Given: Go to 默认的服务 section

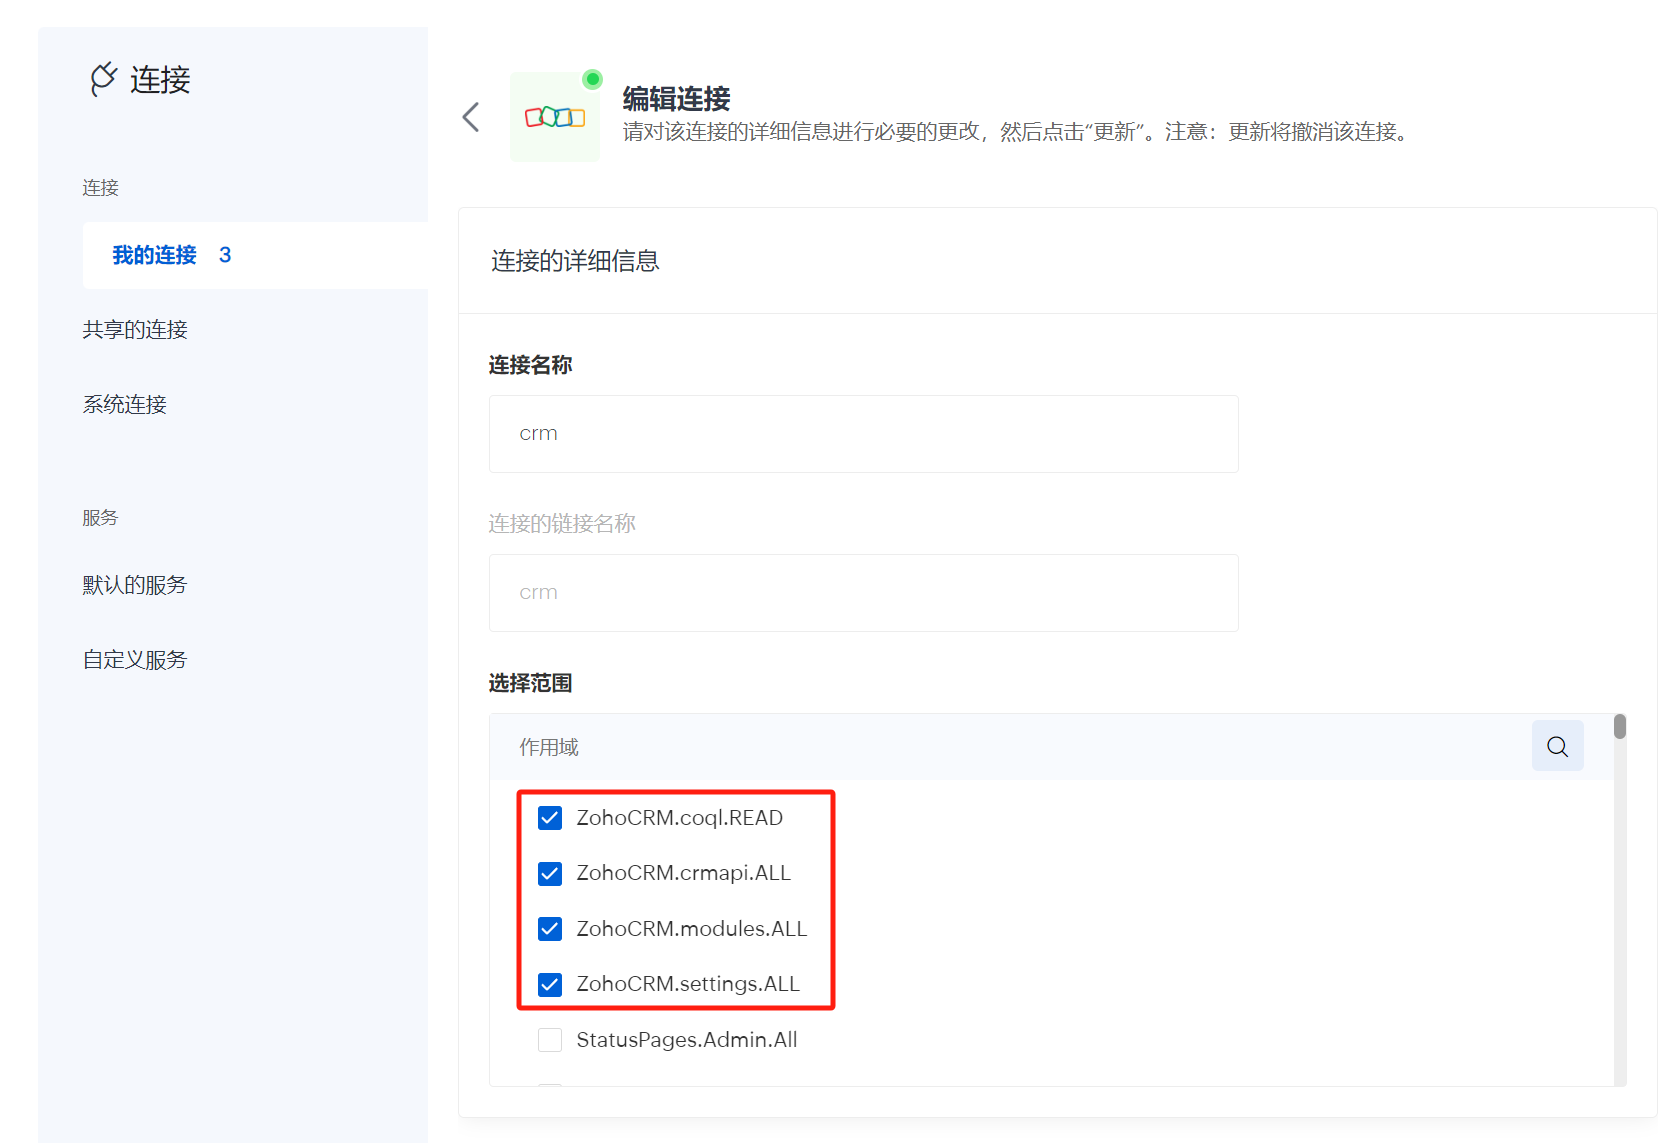Looking at the screenshot, I should coord(135,585).
